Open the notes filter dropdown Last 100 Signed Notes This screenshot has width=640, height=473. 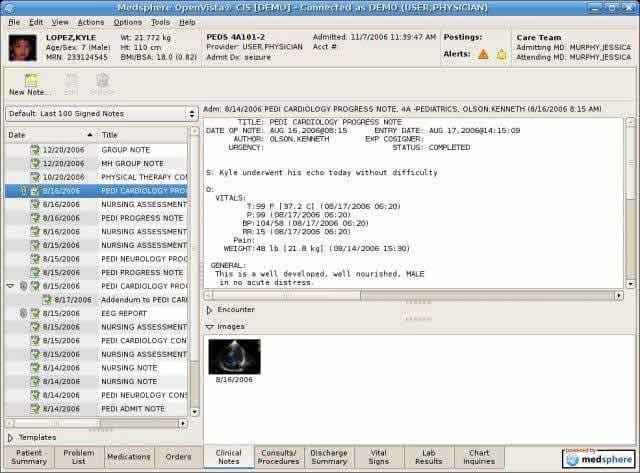click(102, 114)
